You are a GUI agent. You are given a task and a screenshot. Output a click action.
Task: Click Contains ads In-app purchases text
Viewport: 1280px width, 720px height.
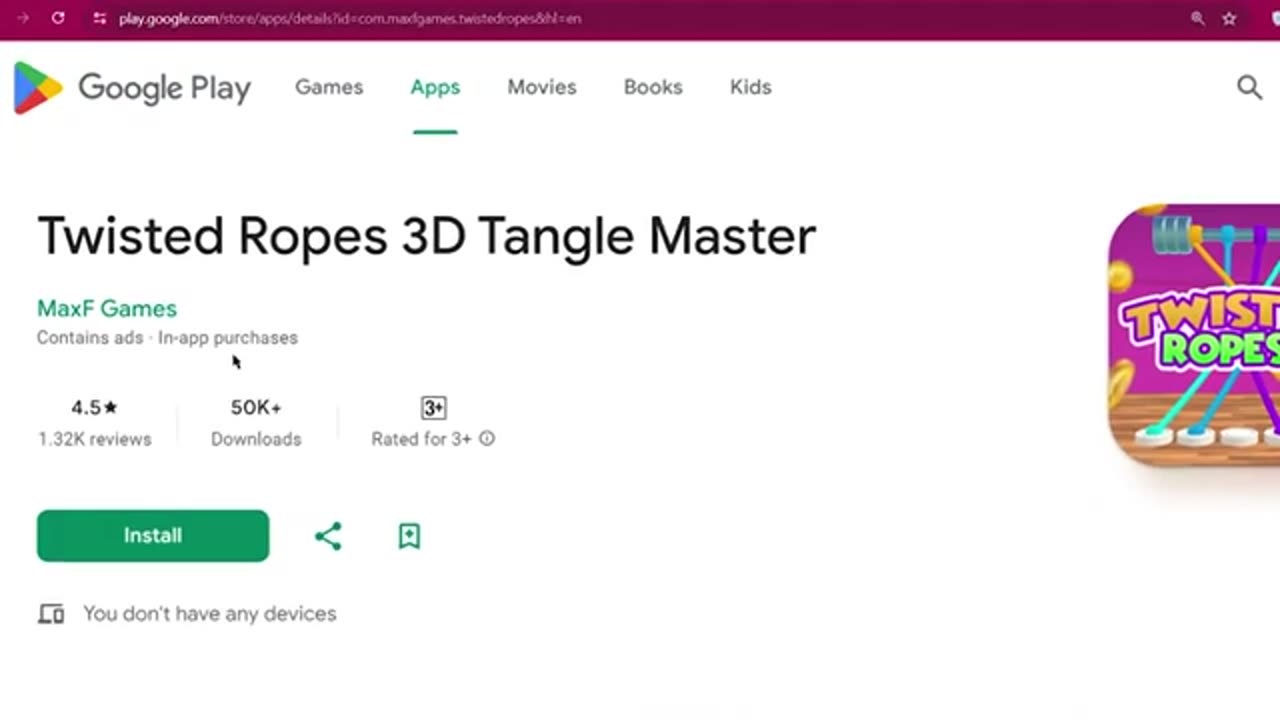(167, 338)
